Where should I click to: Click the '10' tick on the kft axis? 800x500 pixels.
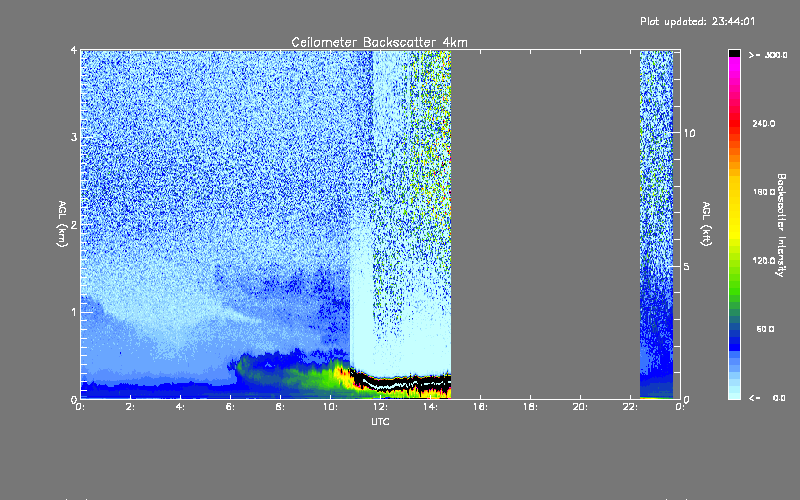point(689,133)
